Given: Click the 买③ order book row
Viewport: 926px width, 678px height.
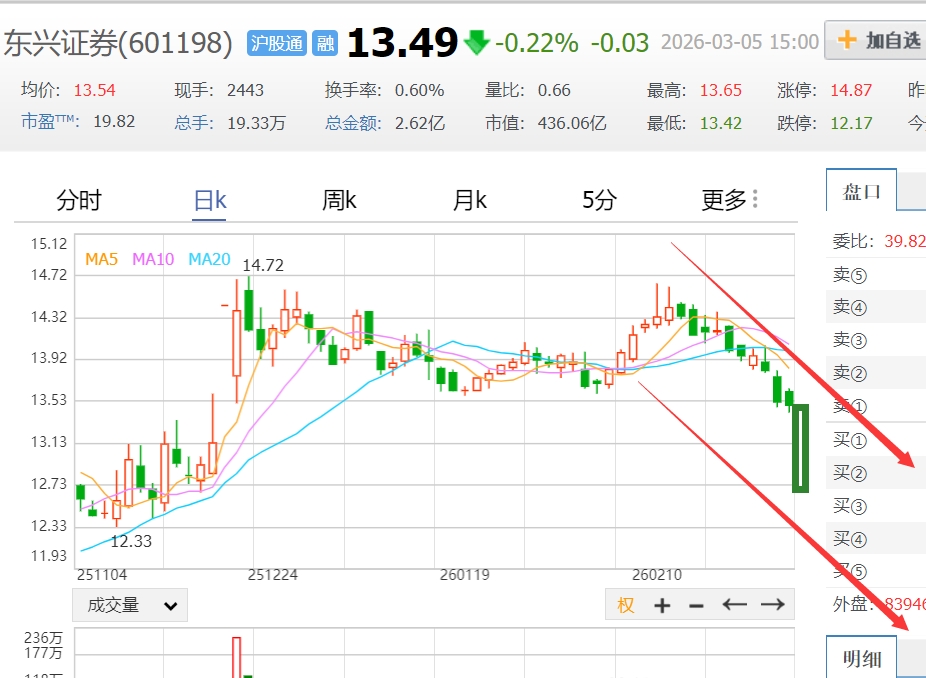Looking at the screenshot, I should pyautogui.click(x=876, y=506).
